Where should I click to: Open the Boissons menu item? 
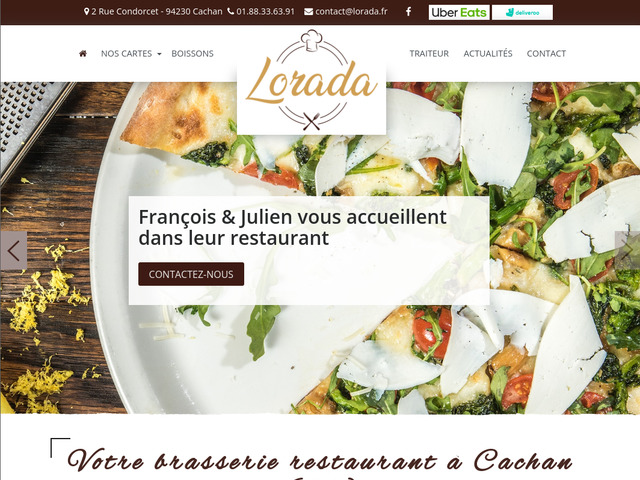(192, 53)
